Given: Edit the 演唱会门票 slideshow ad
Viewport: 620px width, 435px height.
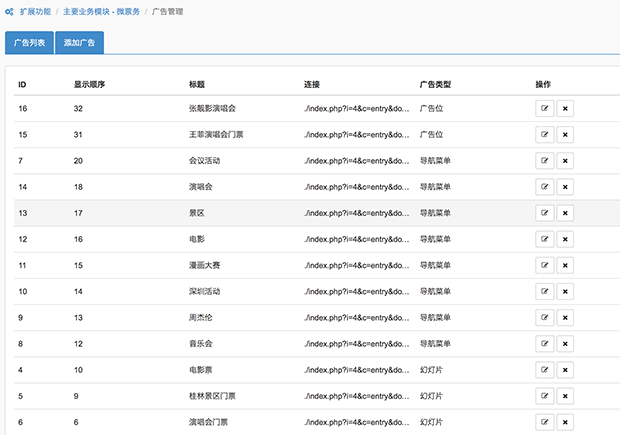Looking at the screenshot, I should [x=544, y=422].
